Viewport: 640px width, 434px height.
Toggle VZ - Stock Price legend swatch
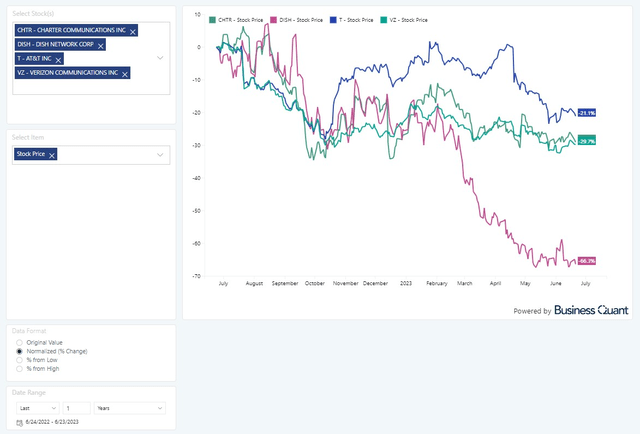coord(384,20)
